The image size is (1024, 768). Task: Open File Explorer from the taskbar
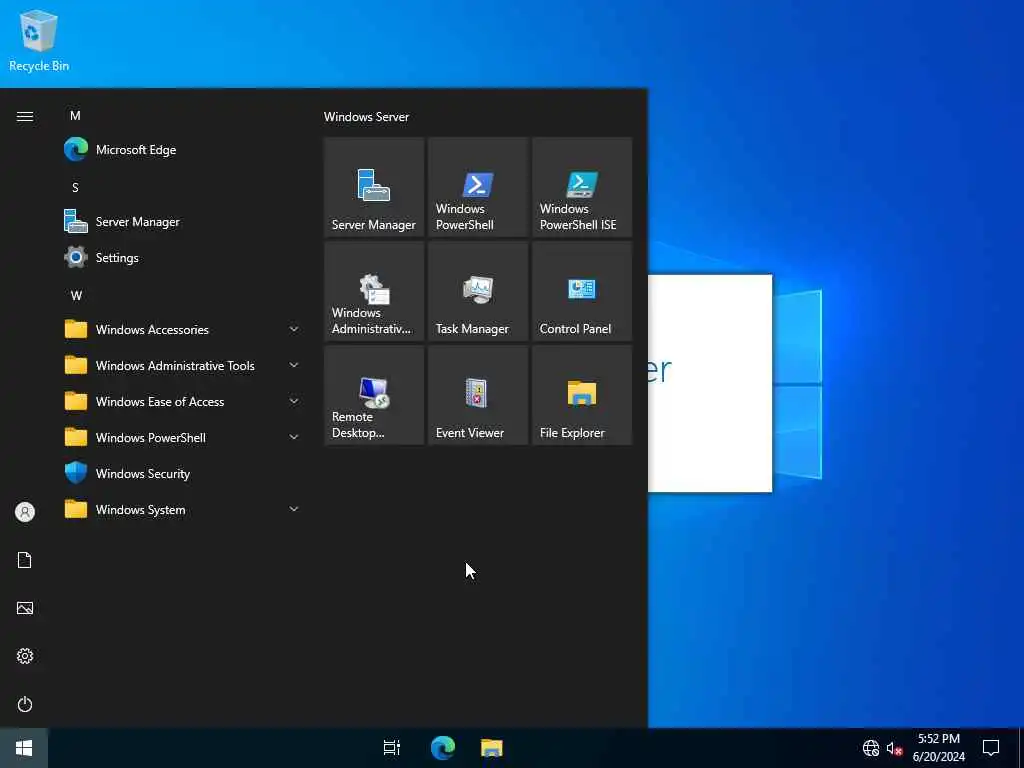tap(492, 748)
